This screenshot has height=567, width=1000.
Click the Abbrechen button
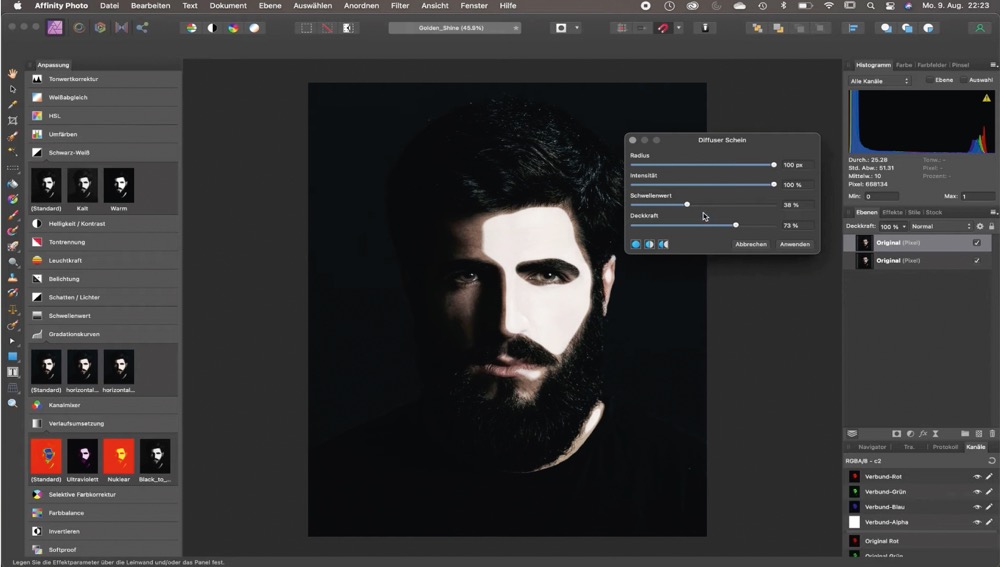pyautogui.click(x=750, y=244)
